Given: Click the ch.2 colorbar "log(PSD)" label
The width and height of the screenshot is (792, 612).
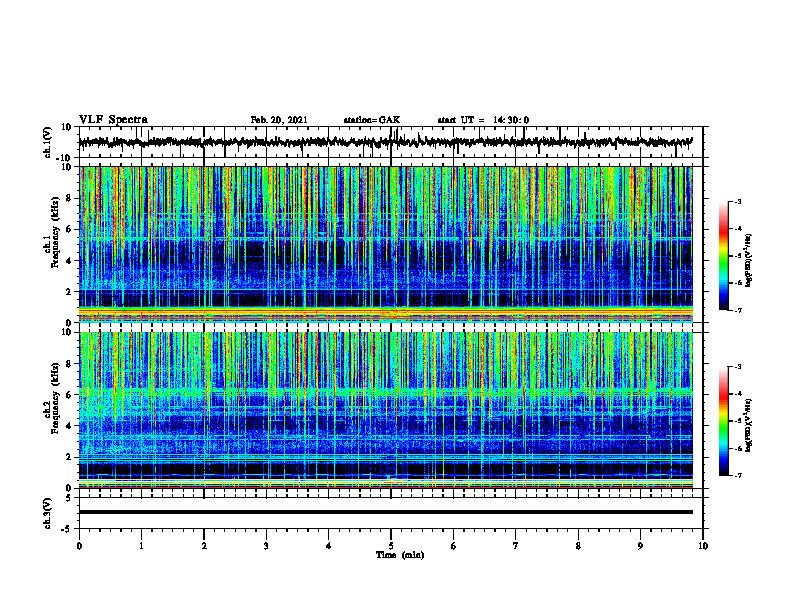Looking at the screenshot, I should [749, 425].
